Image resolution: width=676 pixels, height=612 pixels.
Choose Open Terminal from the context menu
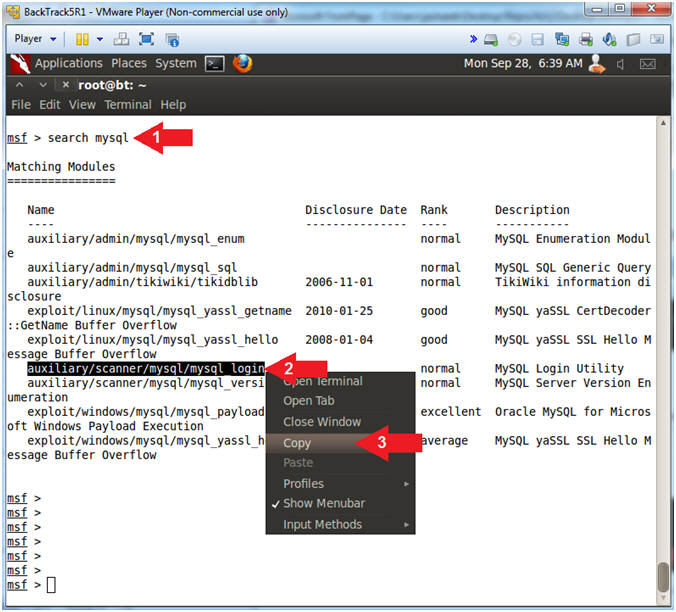pos(340,381)
